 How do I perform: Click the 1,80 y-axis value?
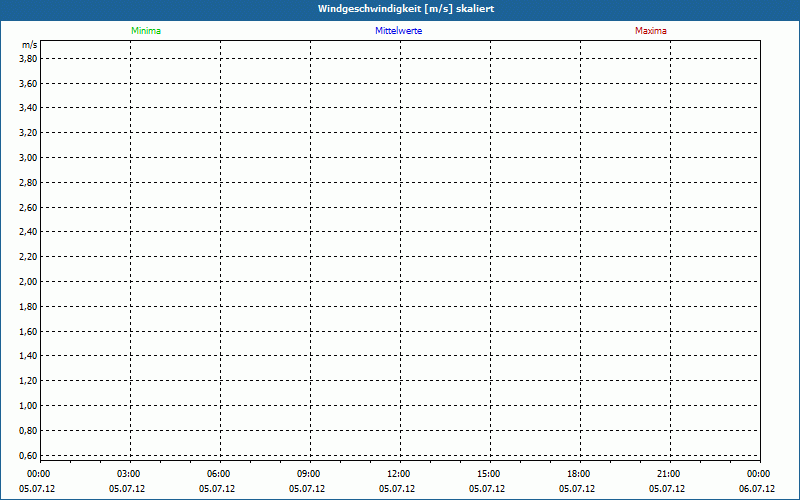pyautogui.click(x=28, y=307)
